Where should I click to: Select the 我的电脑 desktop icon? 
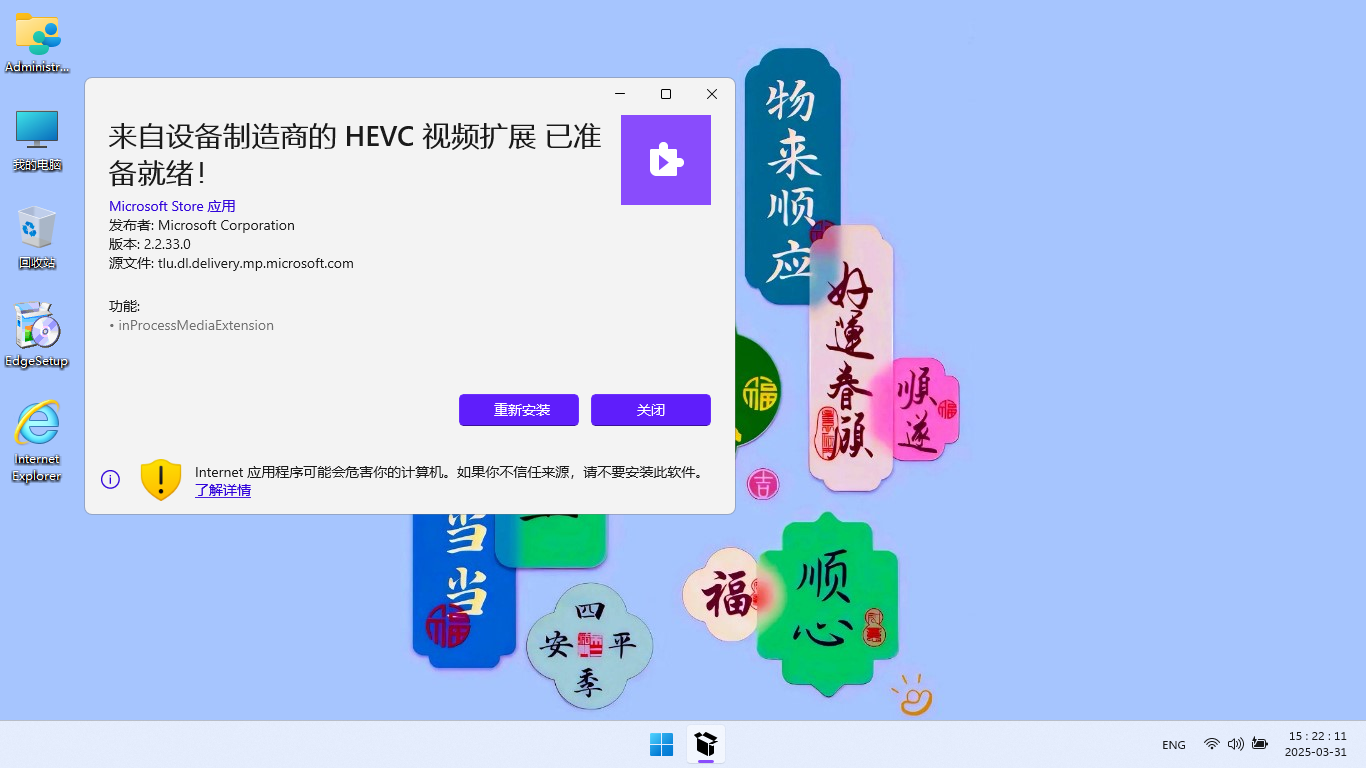pos(37,140)
